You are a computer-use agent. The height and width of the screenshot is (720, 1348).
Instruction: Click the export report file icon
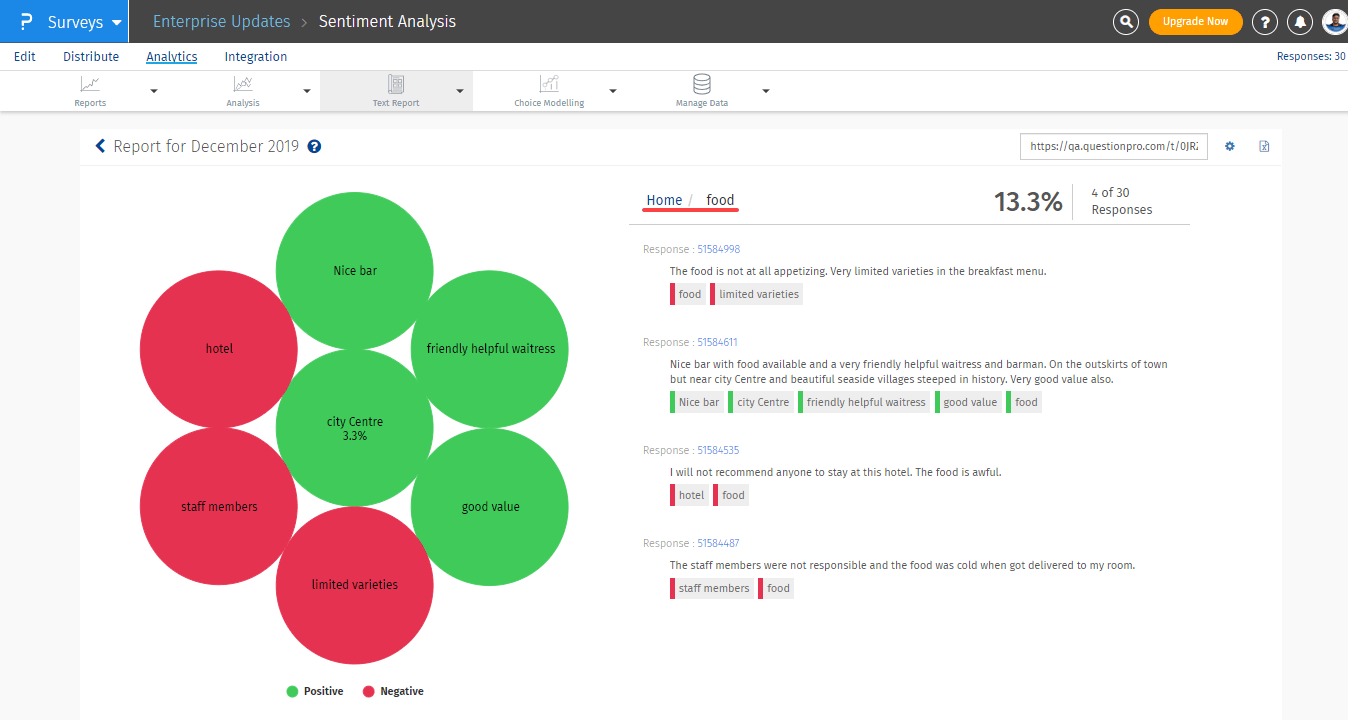tap(1264, 146)
